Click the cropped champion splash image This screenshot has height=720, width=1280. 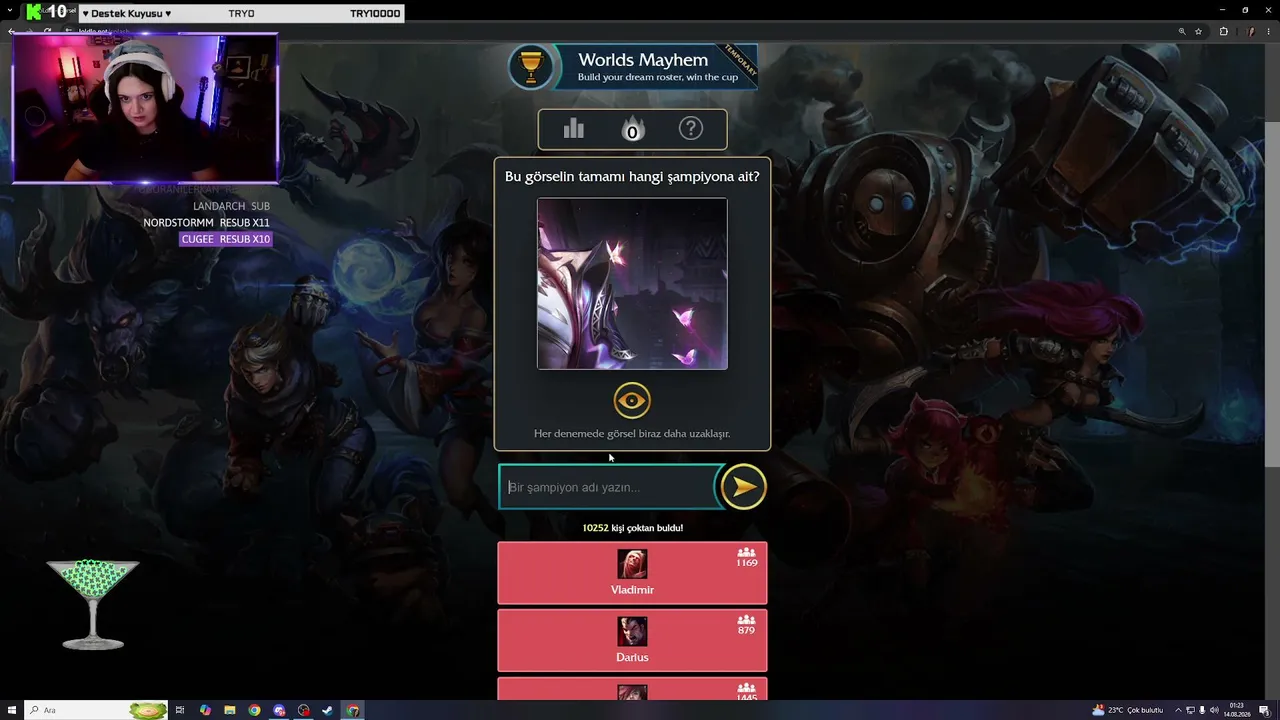tap(632, 284)
